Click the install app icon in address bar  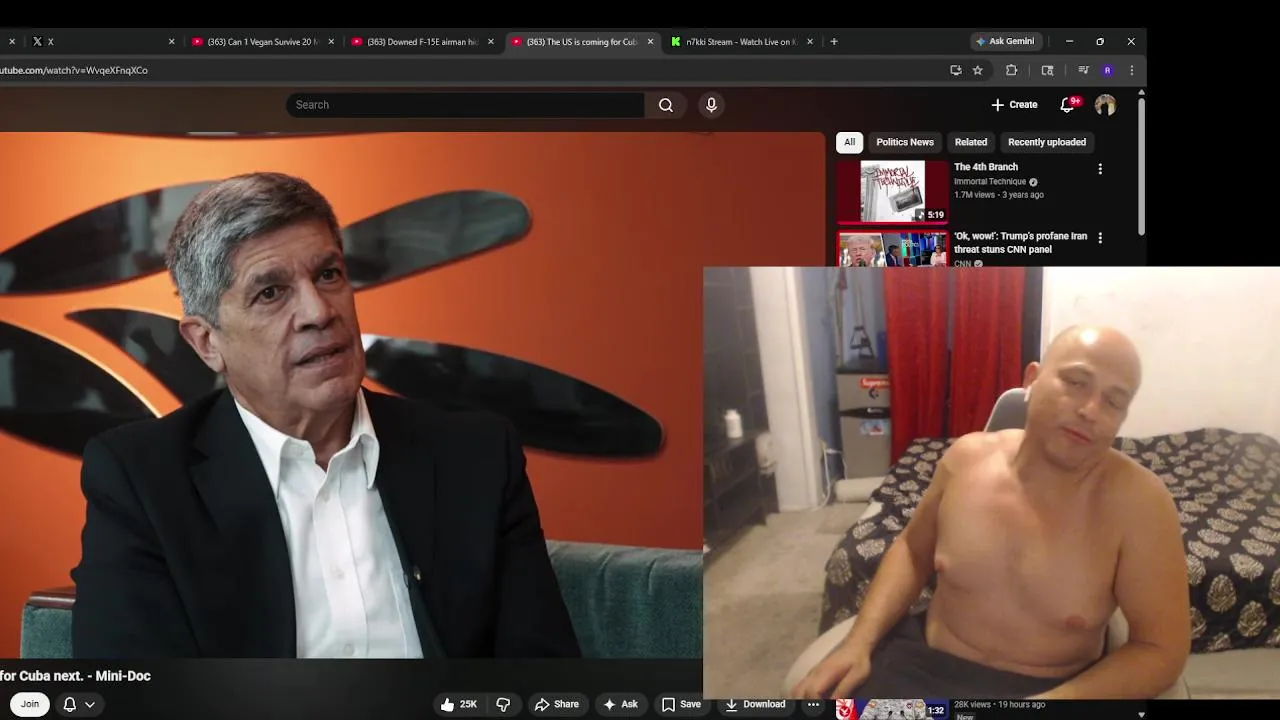[956, 70]
